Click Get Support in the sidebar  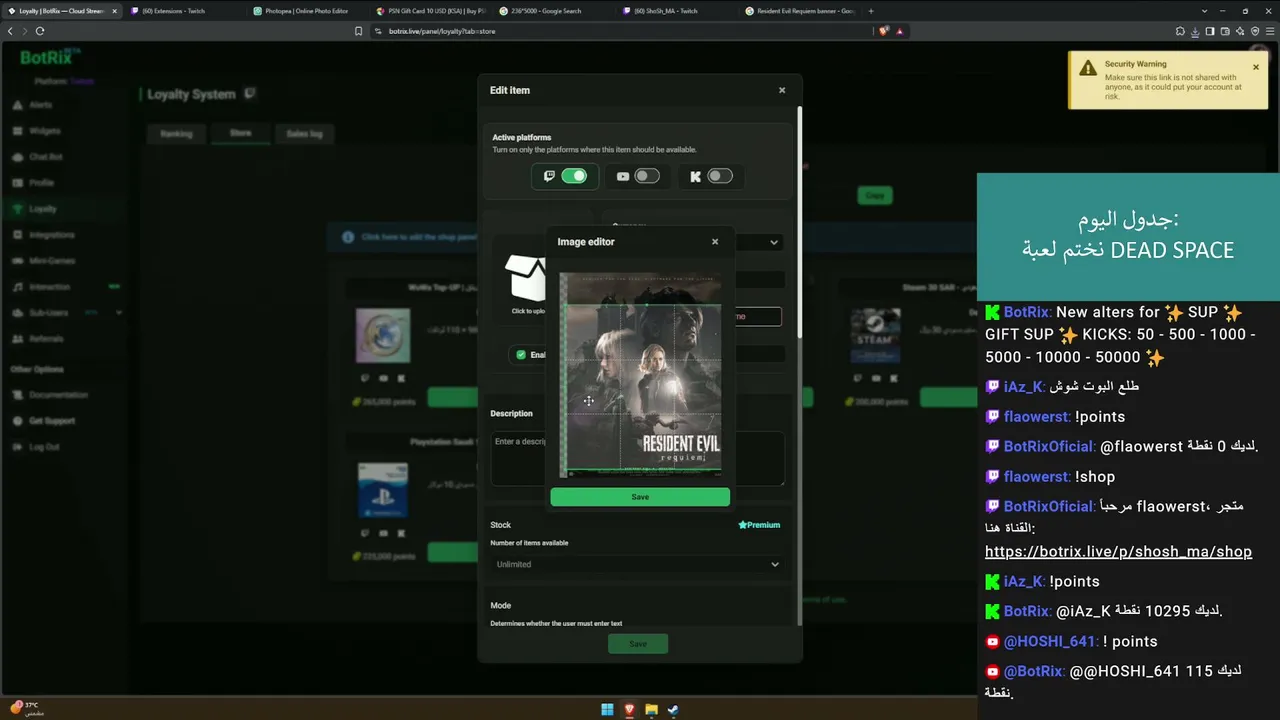51,421
